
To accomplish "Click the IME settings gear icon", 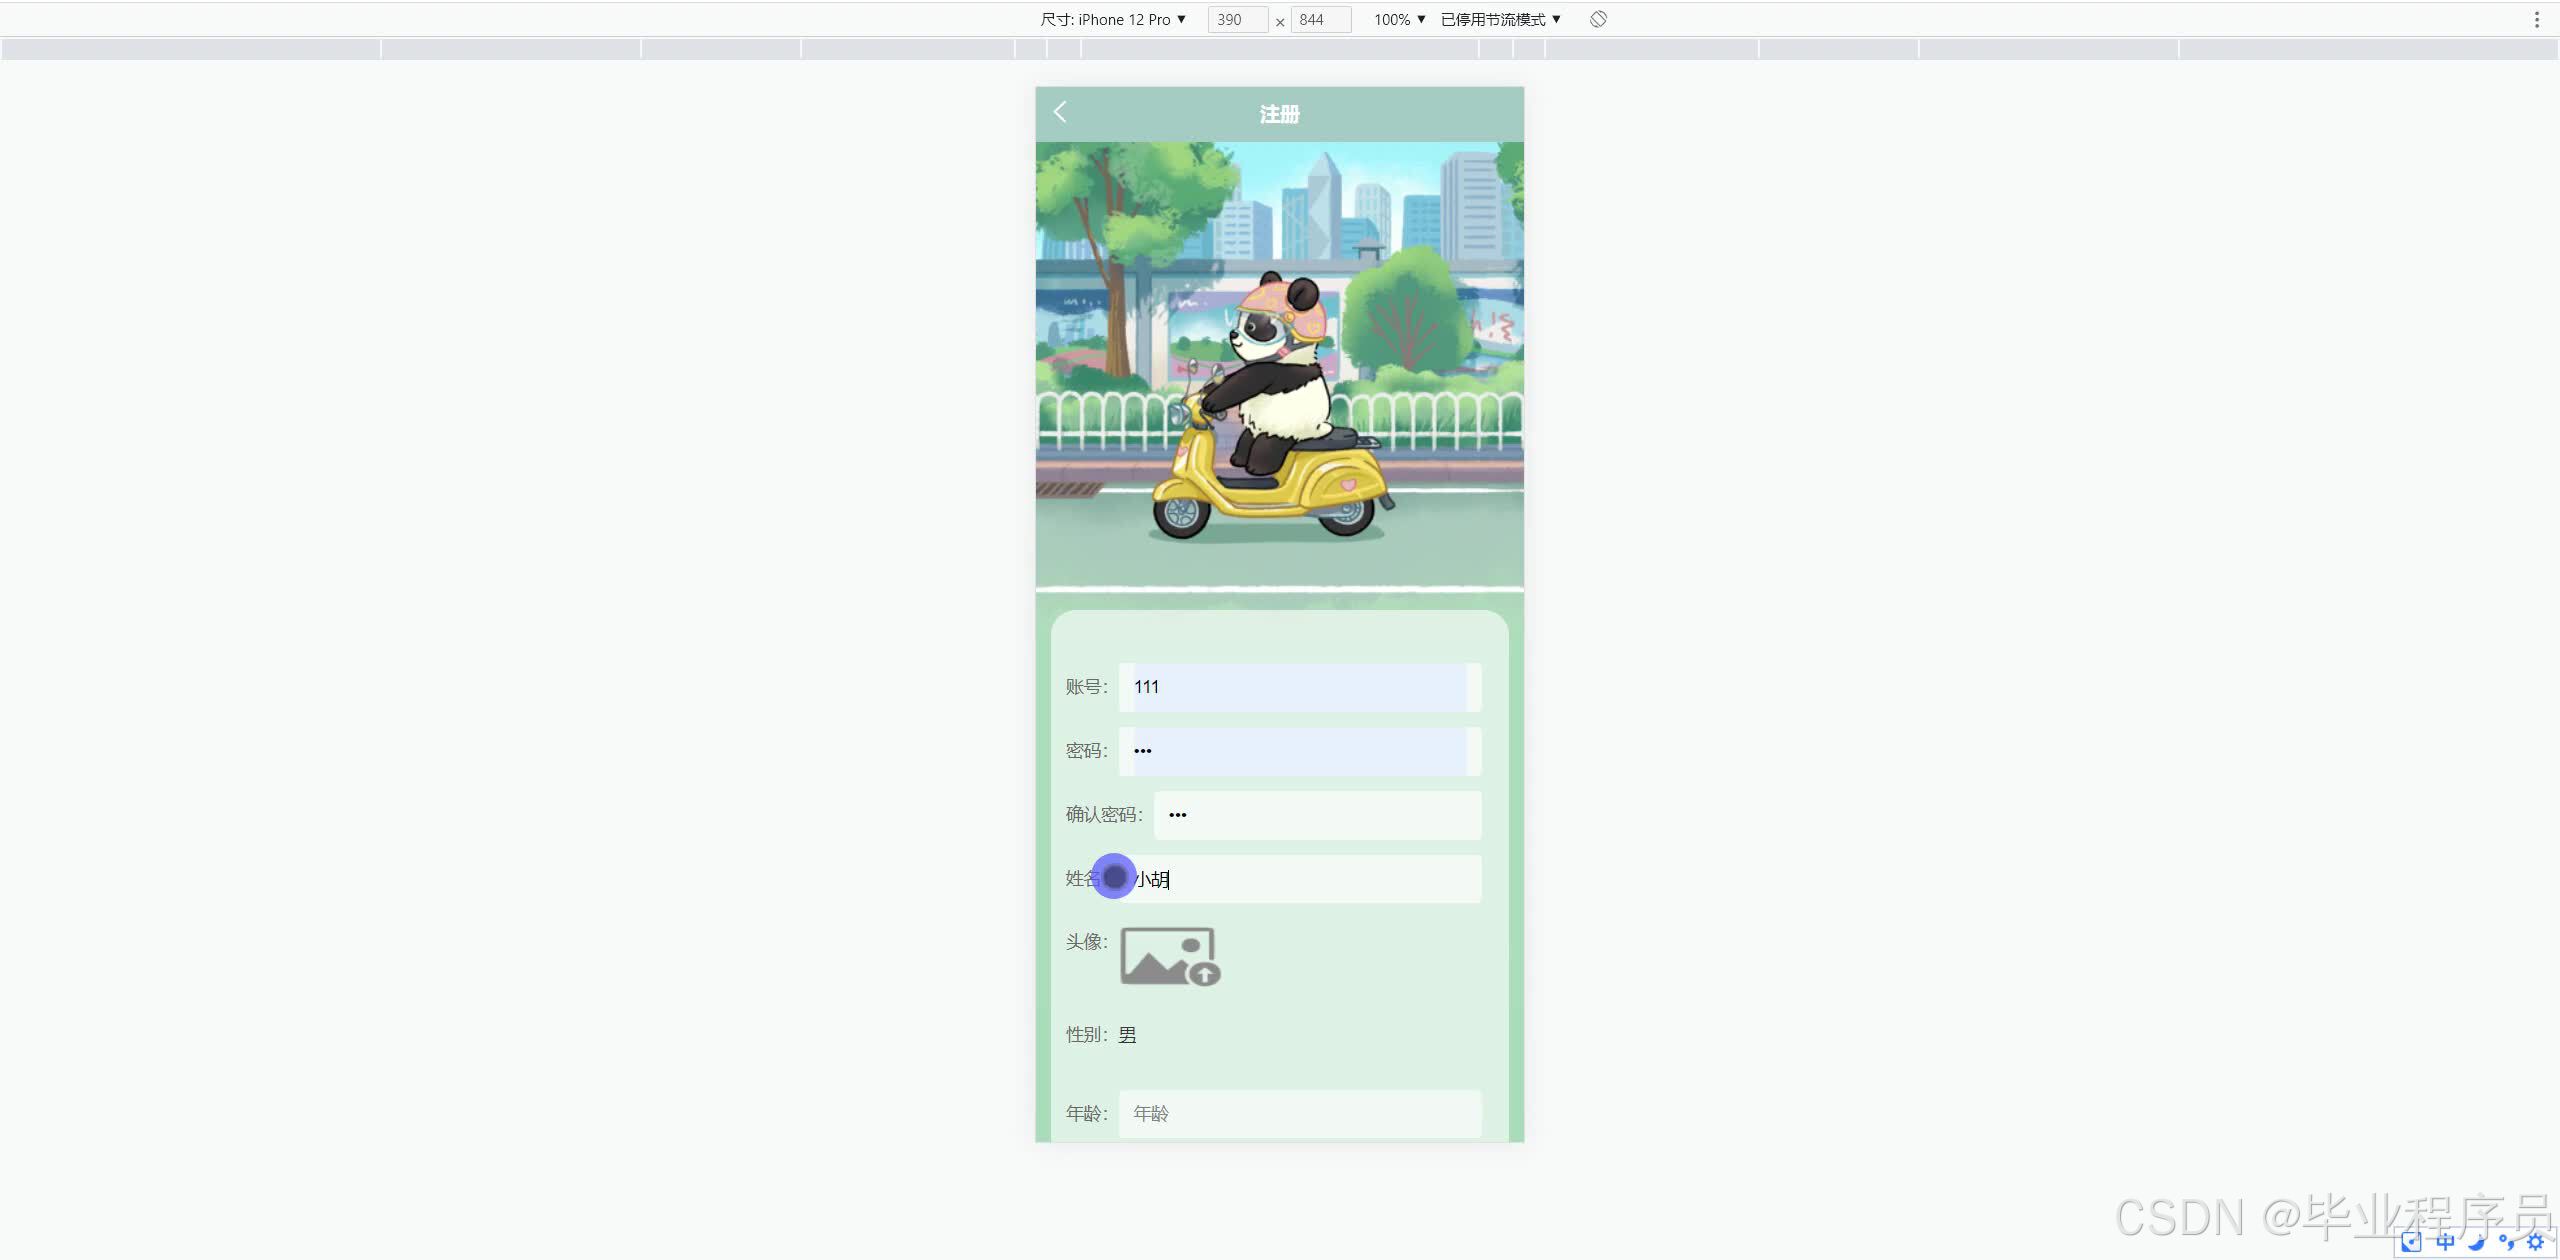I will (x=2535, y=1242).
